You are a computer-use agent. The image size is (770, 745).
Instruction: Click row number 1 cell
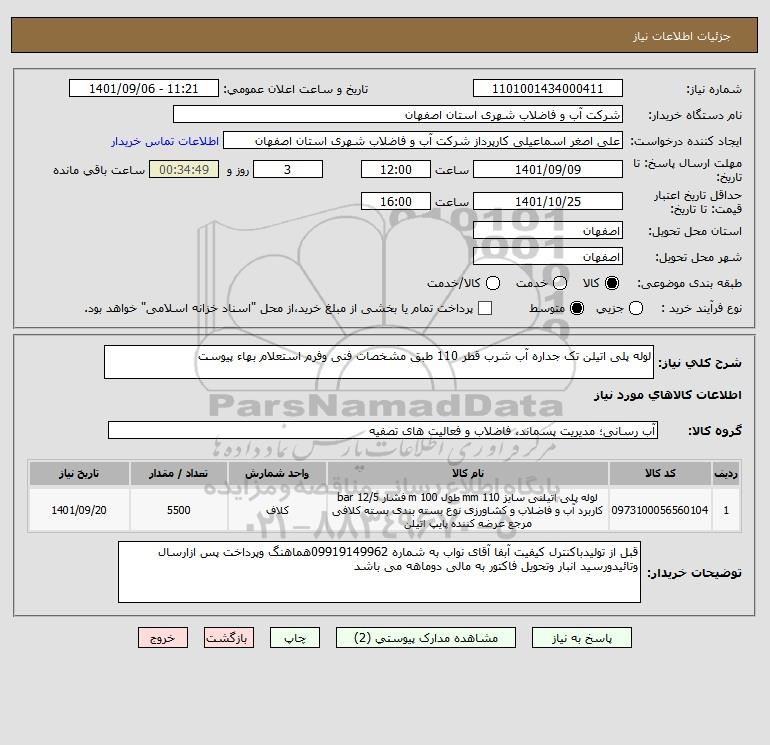[726, 510]
